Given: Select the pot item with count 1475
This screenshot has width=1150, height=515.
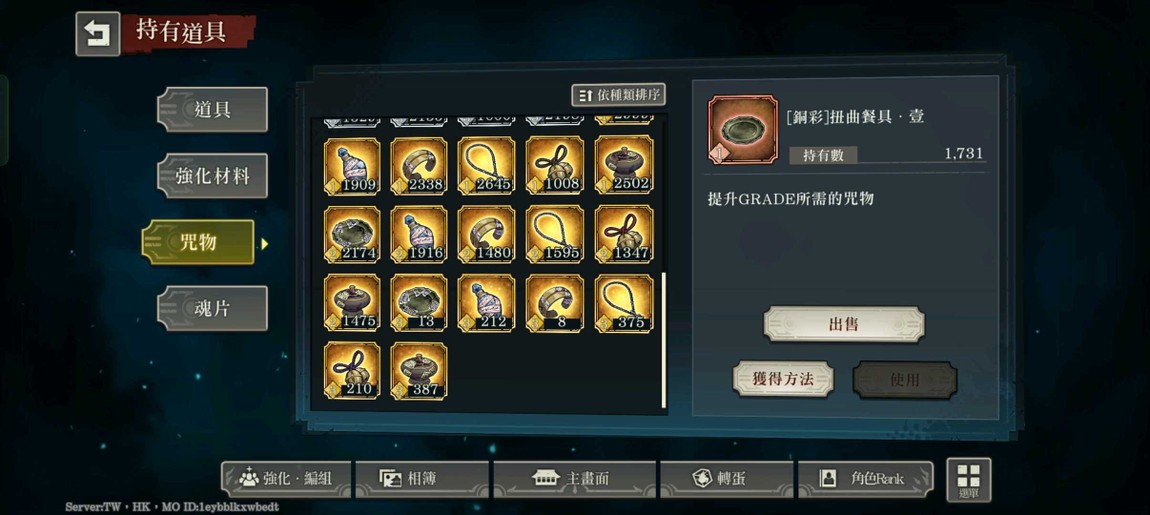Looking at the screenshot, I should point(352,303).
